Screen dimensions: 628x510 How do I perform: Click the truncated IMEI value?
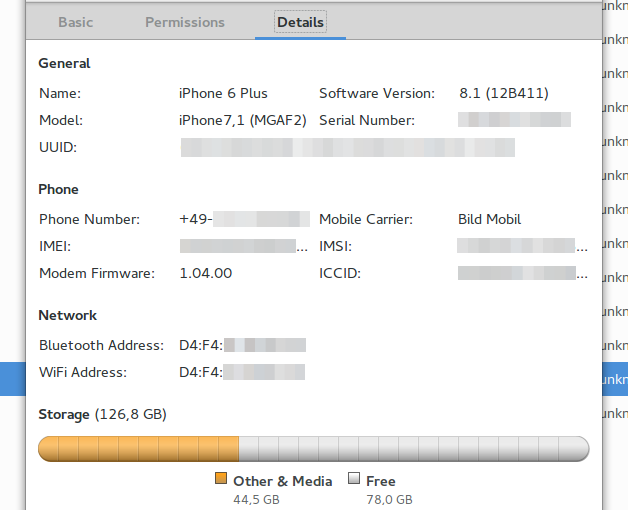(244, 246)
